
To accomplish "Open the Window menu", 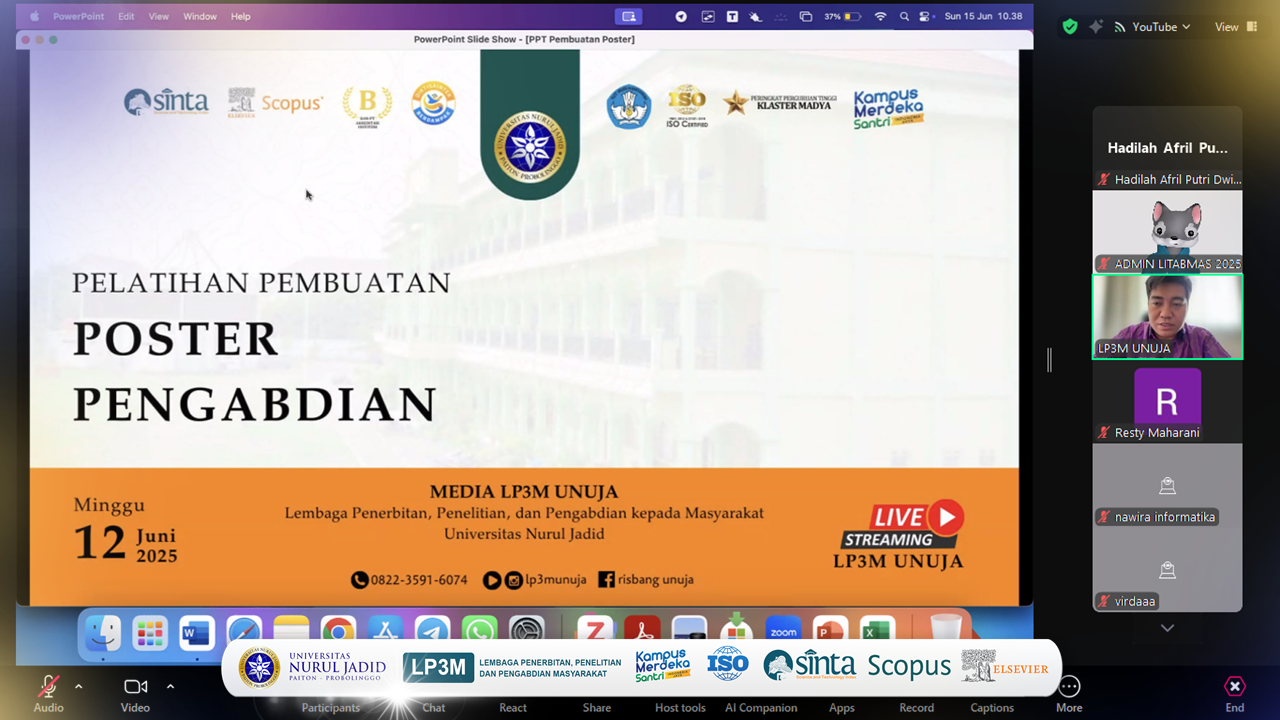I will pos(200,16).
